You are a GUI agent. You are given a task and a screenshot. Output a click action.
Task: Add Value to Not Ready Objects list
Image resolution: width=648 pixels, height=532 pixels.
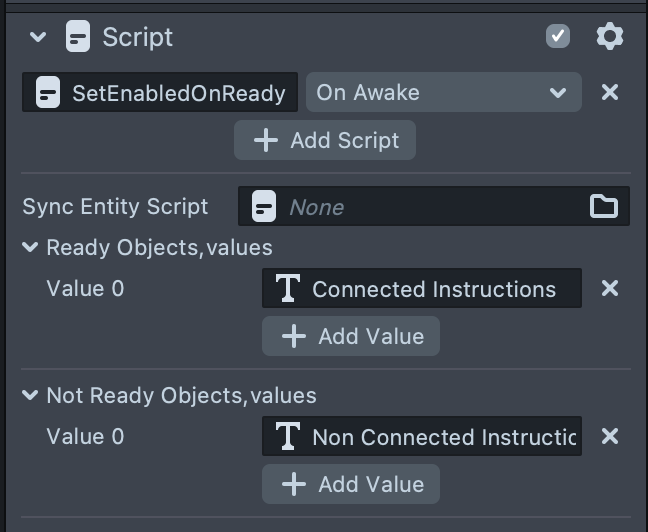coord(351,485)
